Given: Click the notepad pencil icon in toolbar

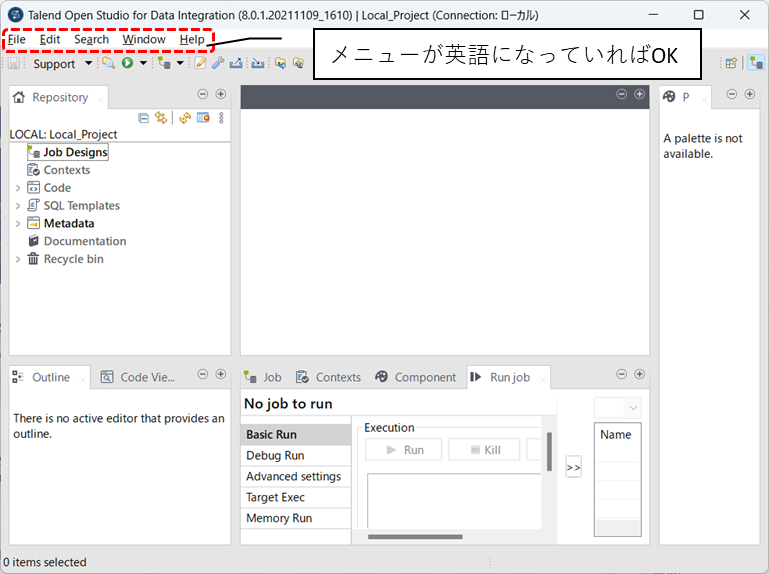Looking at the screenshot, I should click(x=200, y=63).
